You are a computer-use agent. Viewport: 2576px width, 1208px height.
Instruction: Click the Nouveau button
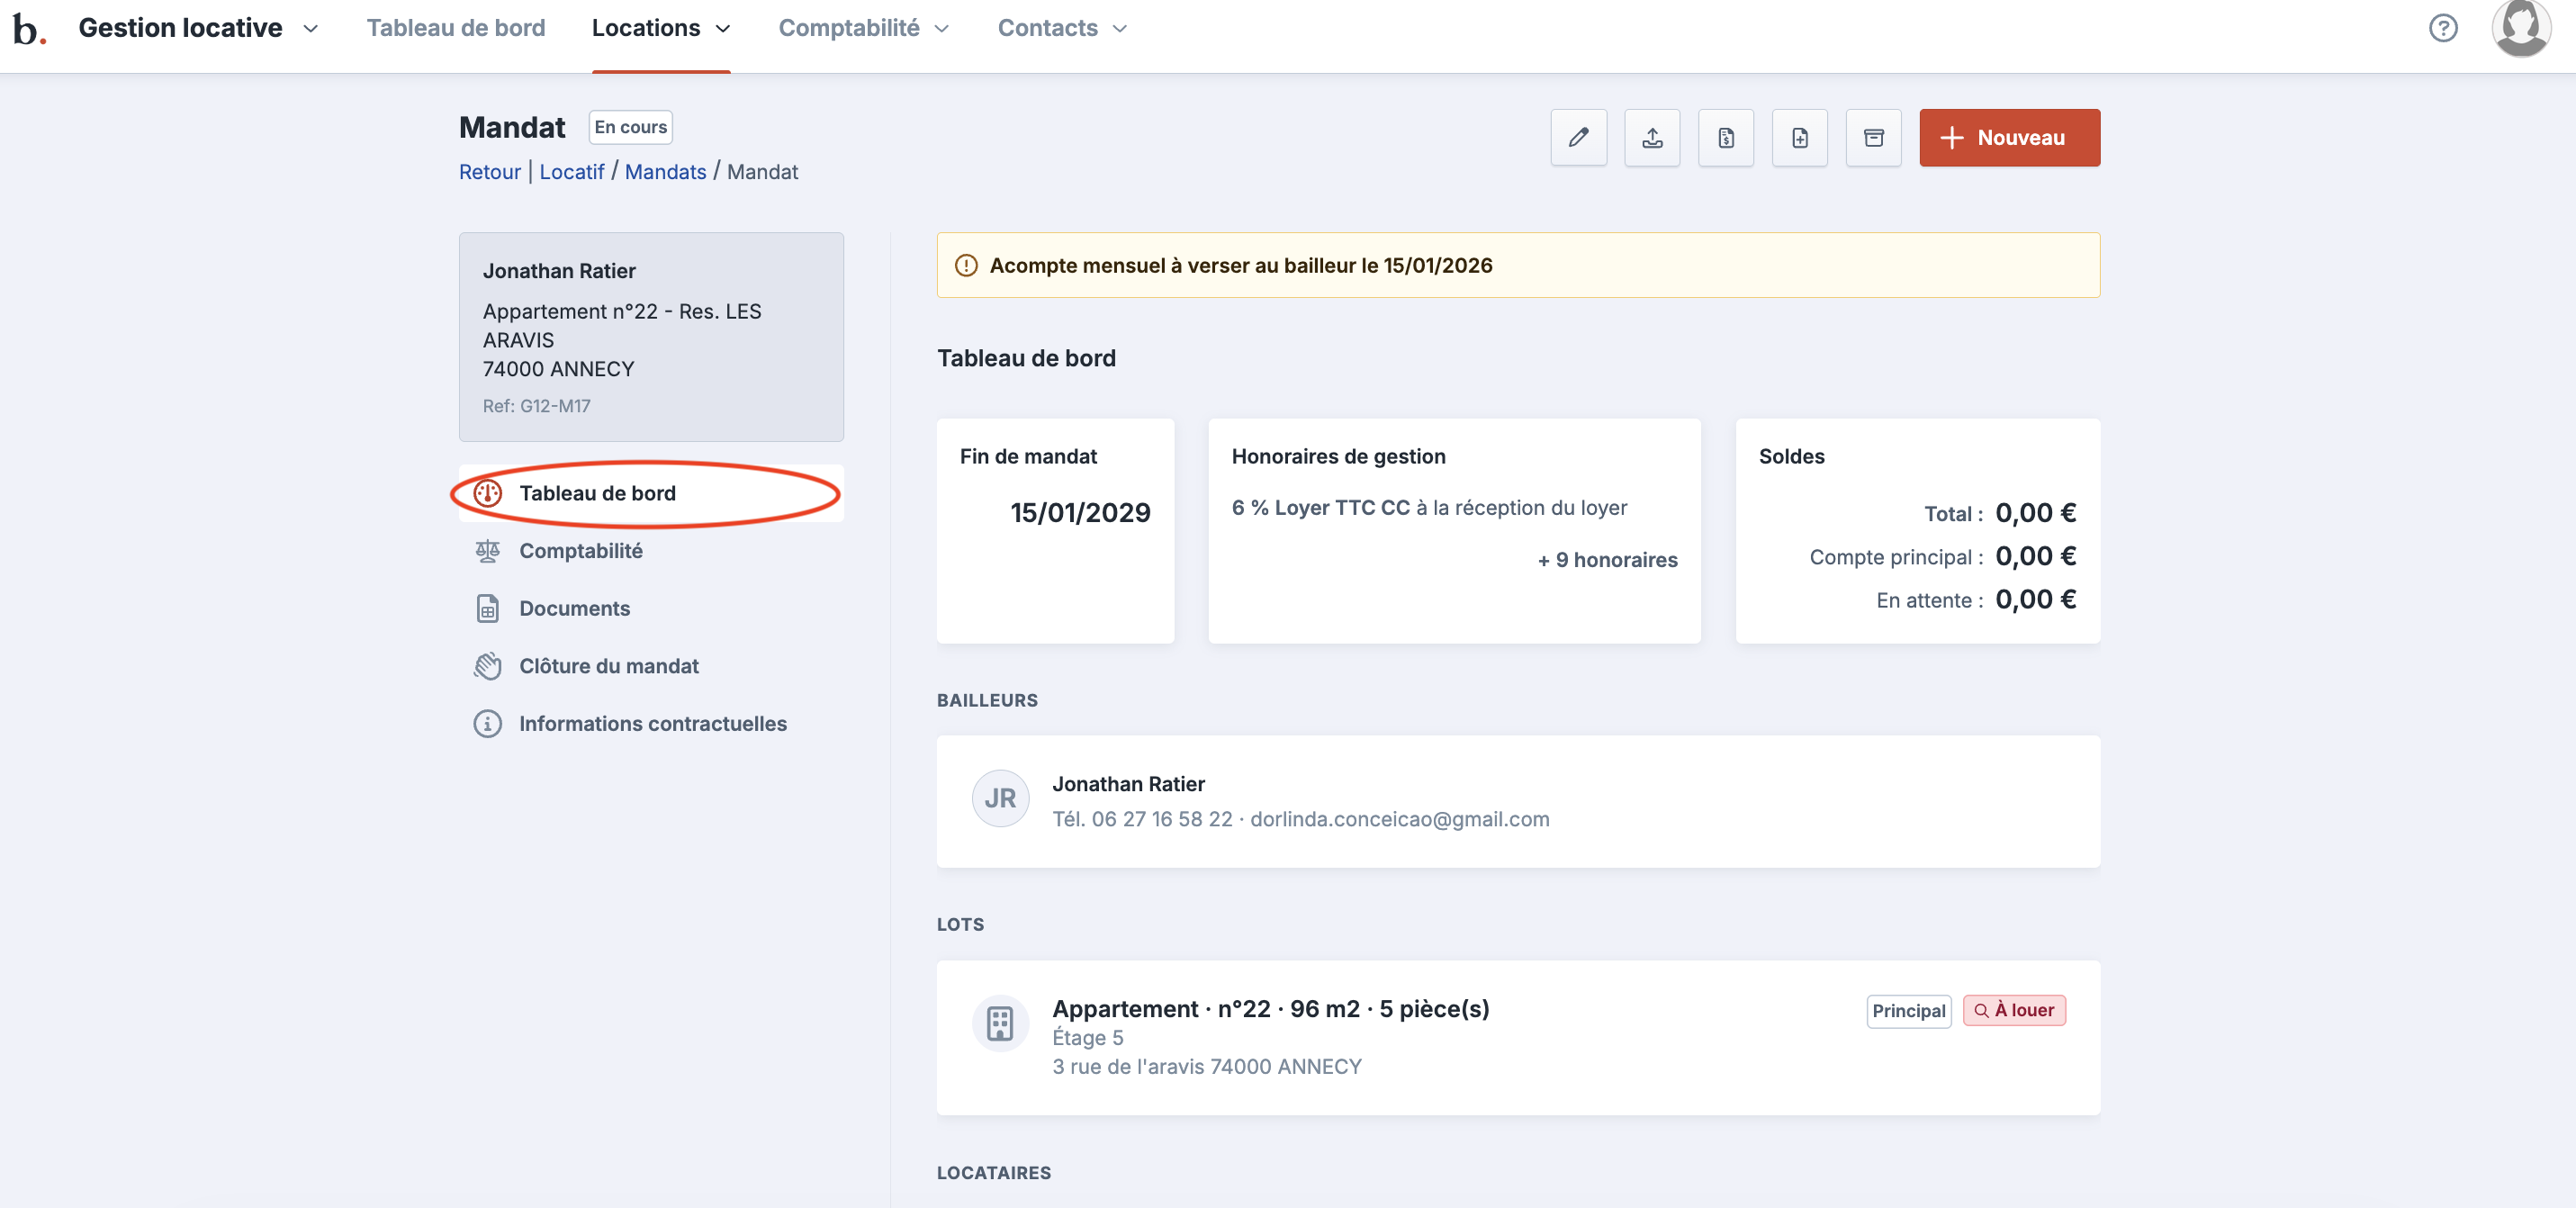2009,138
